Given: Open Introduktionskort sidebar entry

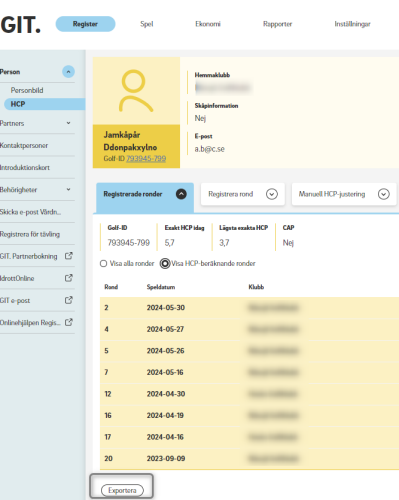Looking at the screenshot, I should (x=25, y=168).
